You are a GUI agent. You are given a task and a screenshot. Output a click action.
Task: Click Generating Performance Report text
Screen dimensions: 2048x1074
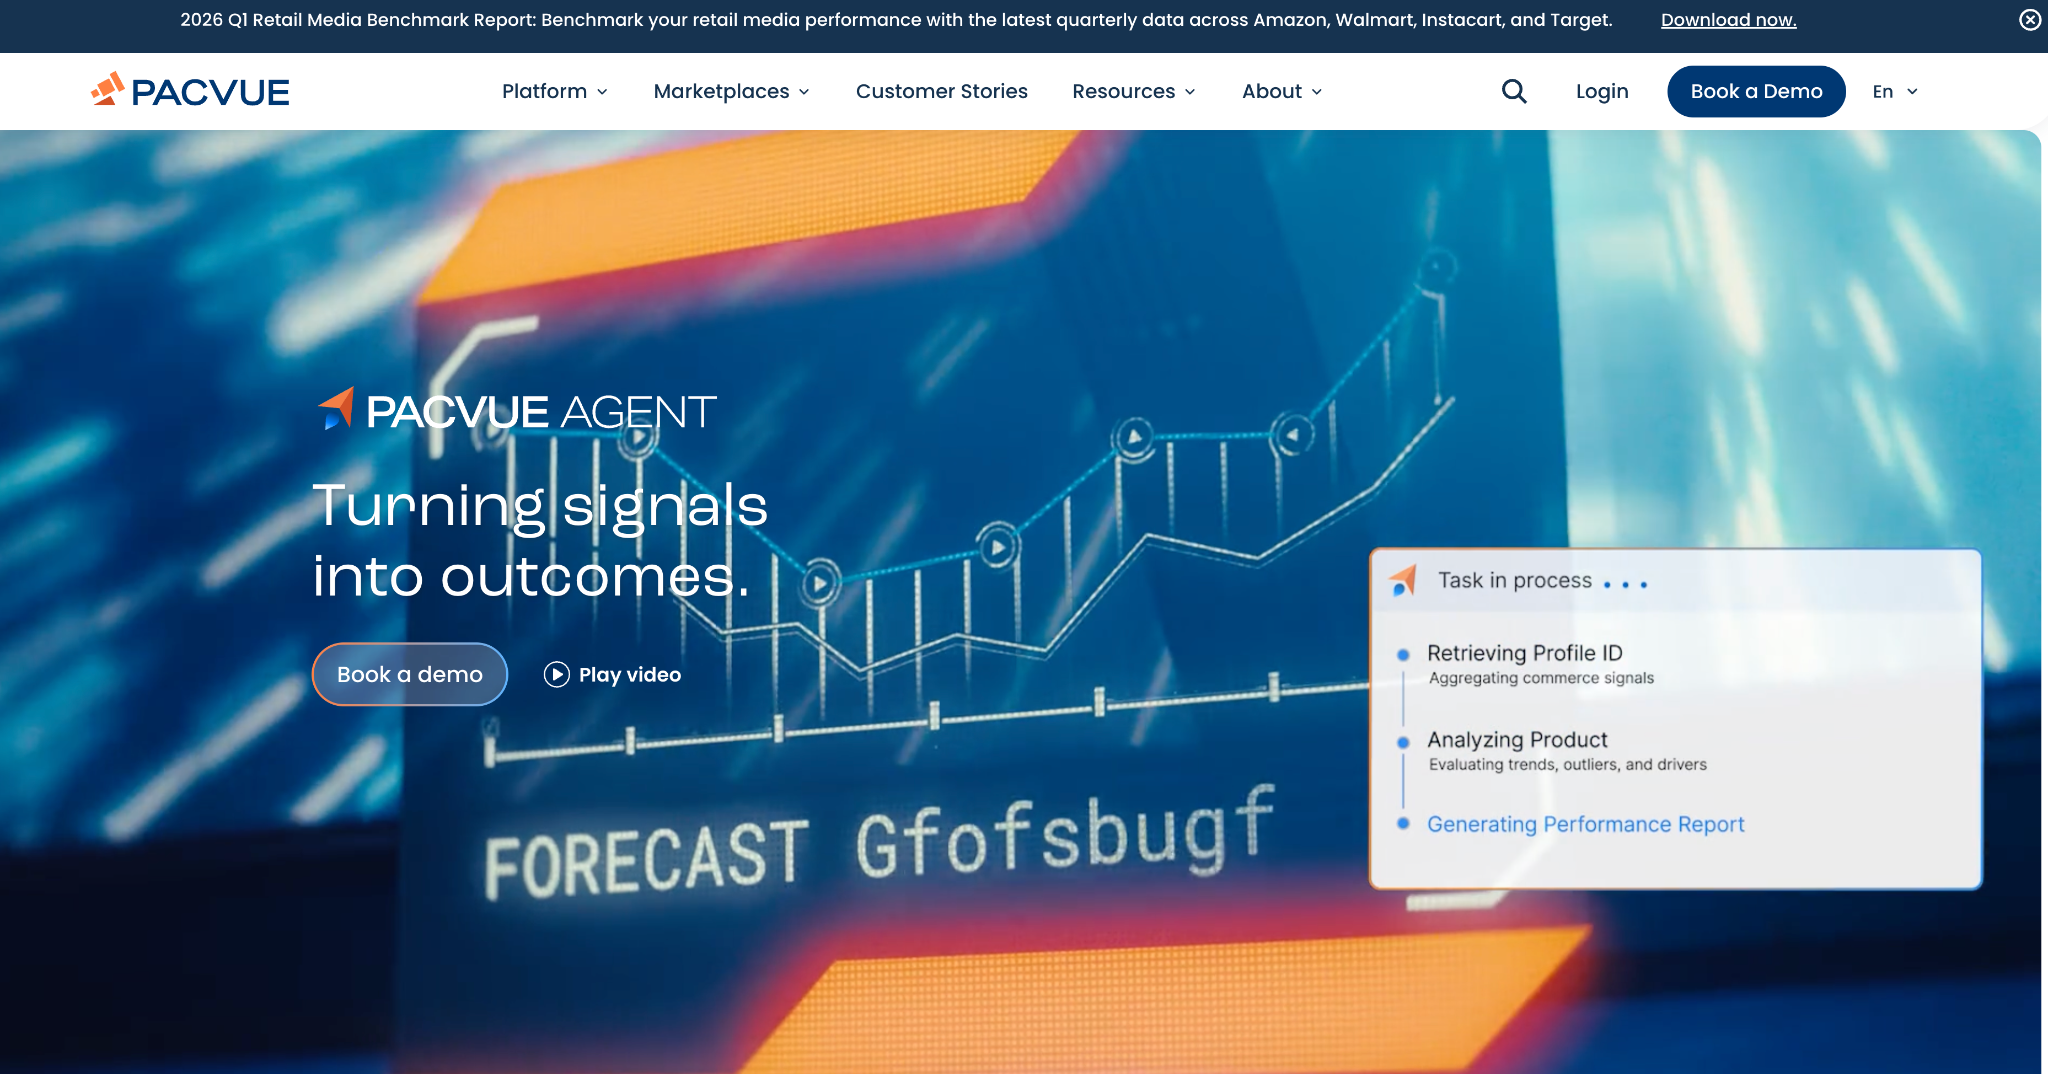1585,824
